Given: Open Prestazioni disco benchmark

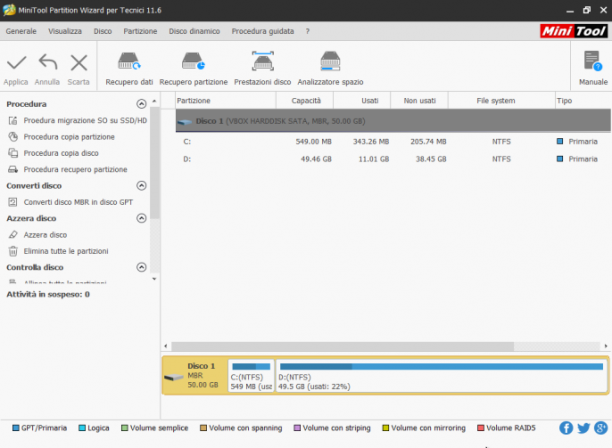Looking at the screenshot, I should pyautogui.click(x=262, y=68).
